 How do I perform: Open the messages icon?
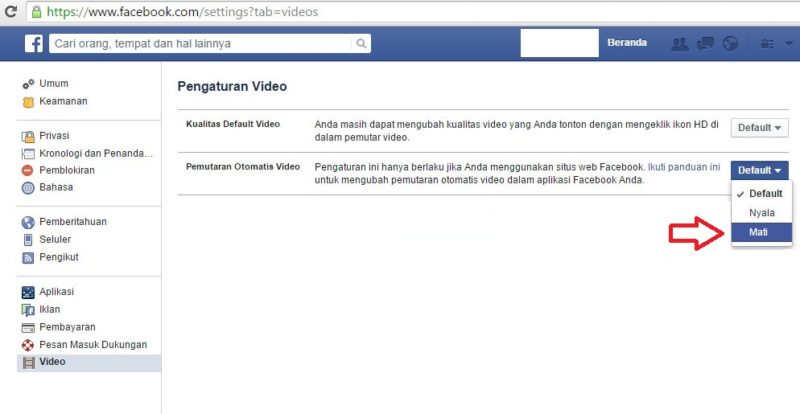[705, 44]
